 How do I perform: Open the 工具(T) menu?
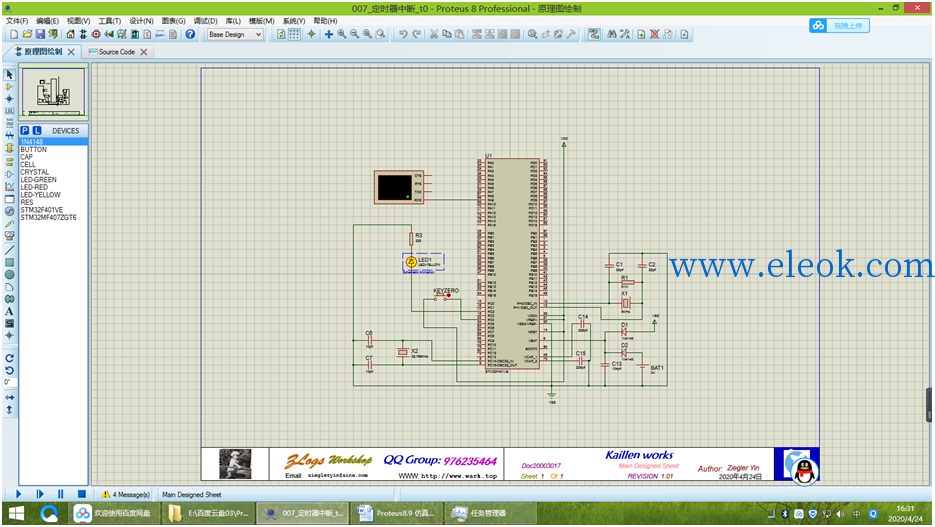(x=110, y=21)
